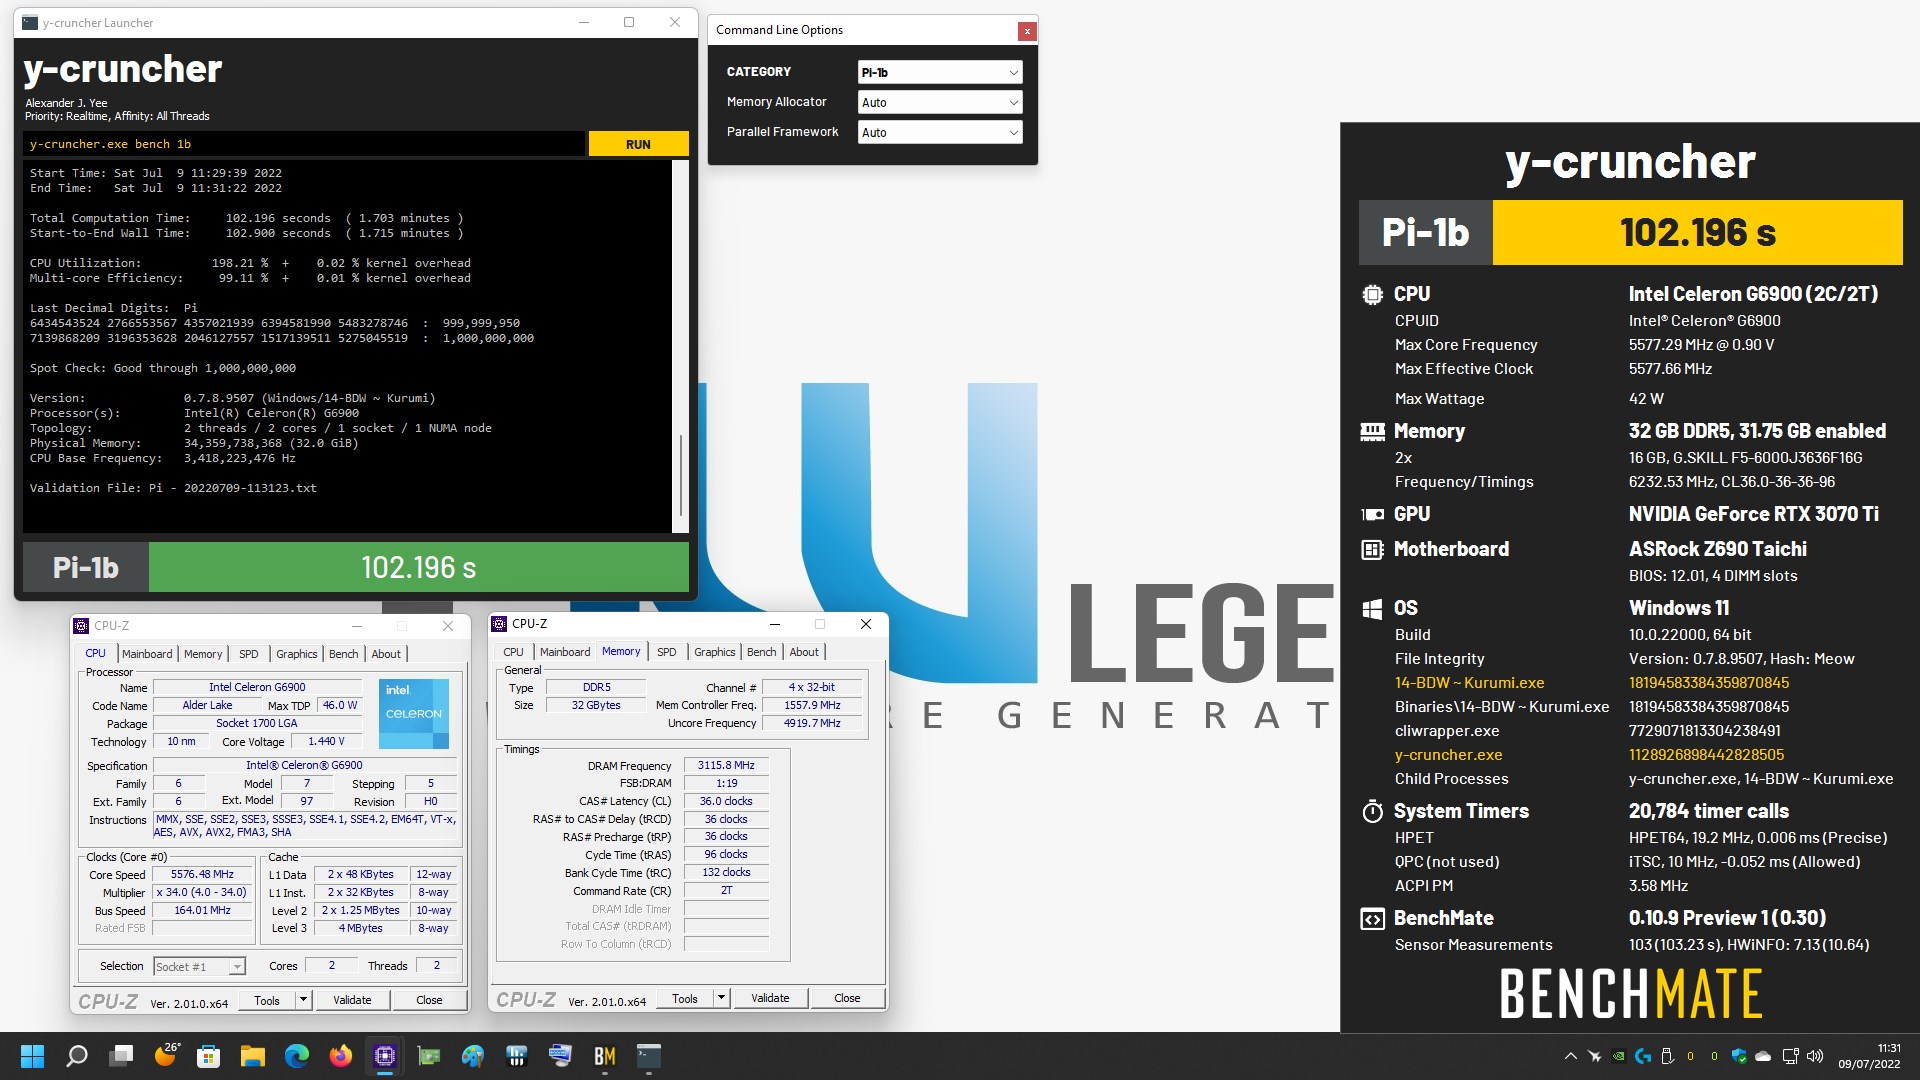The image size is (1920, 1080).
Task: Click Close button in left CPU-Z window
Action: pos(429,1000)
